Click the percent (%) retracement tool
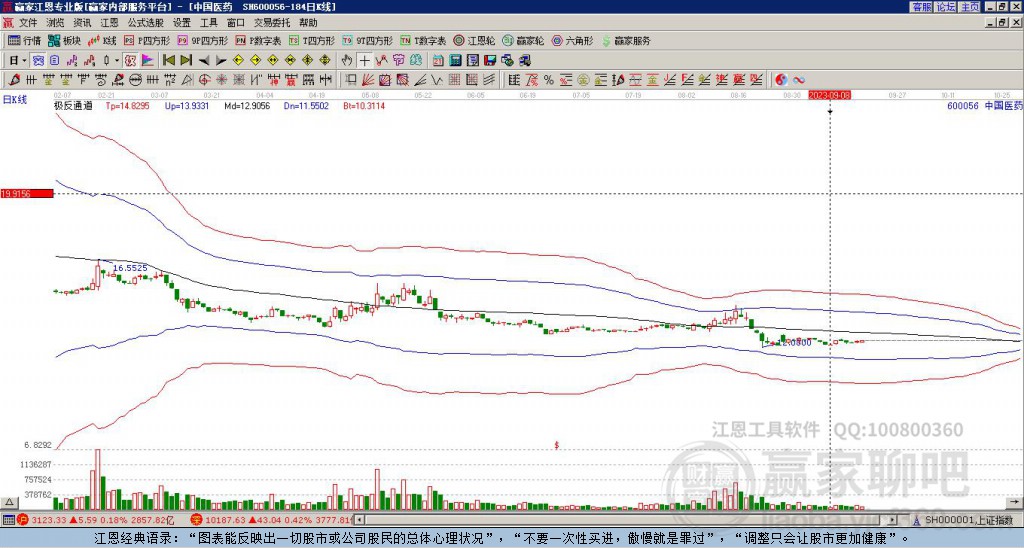 click(x=549, y=80)
